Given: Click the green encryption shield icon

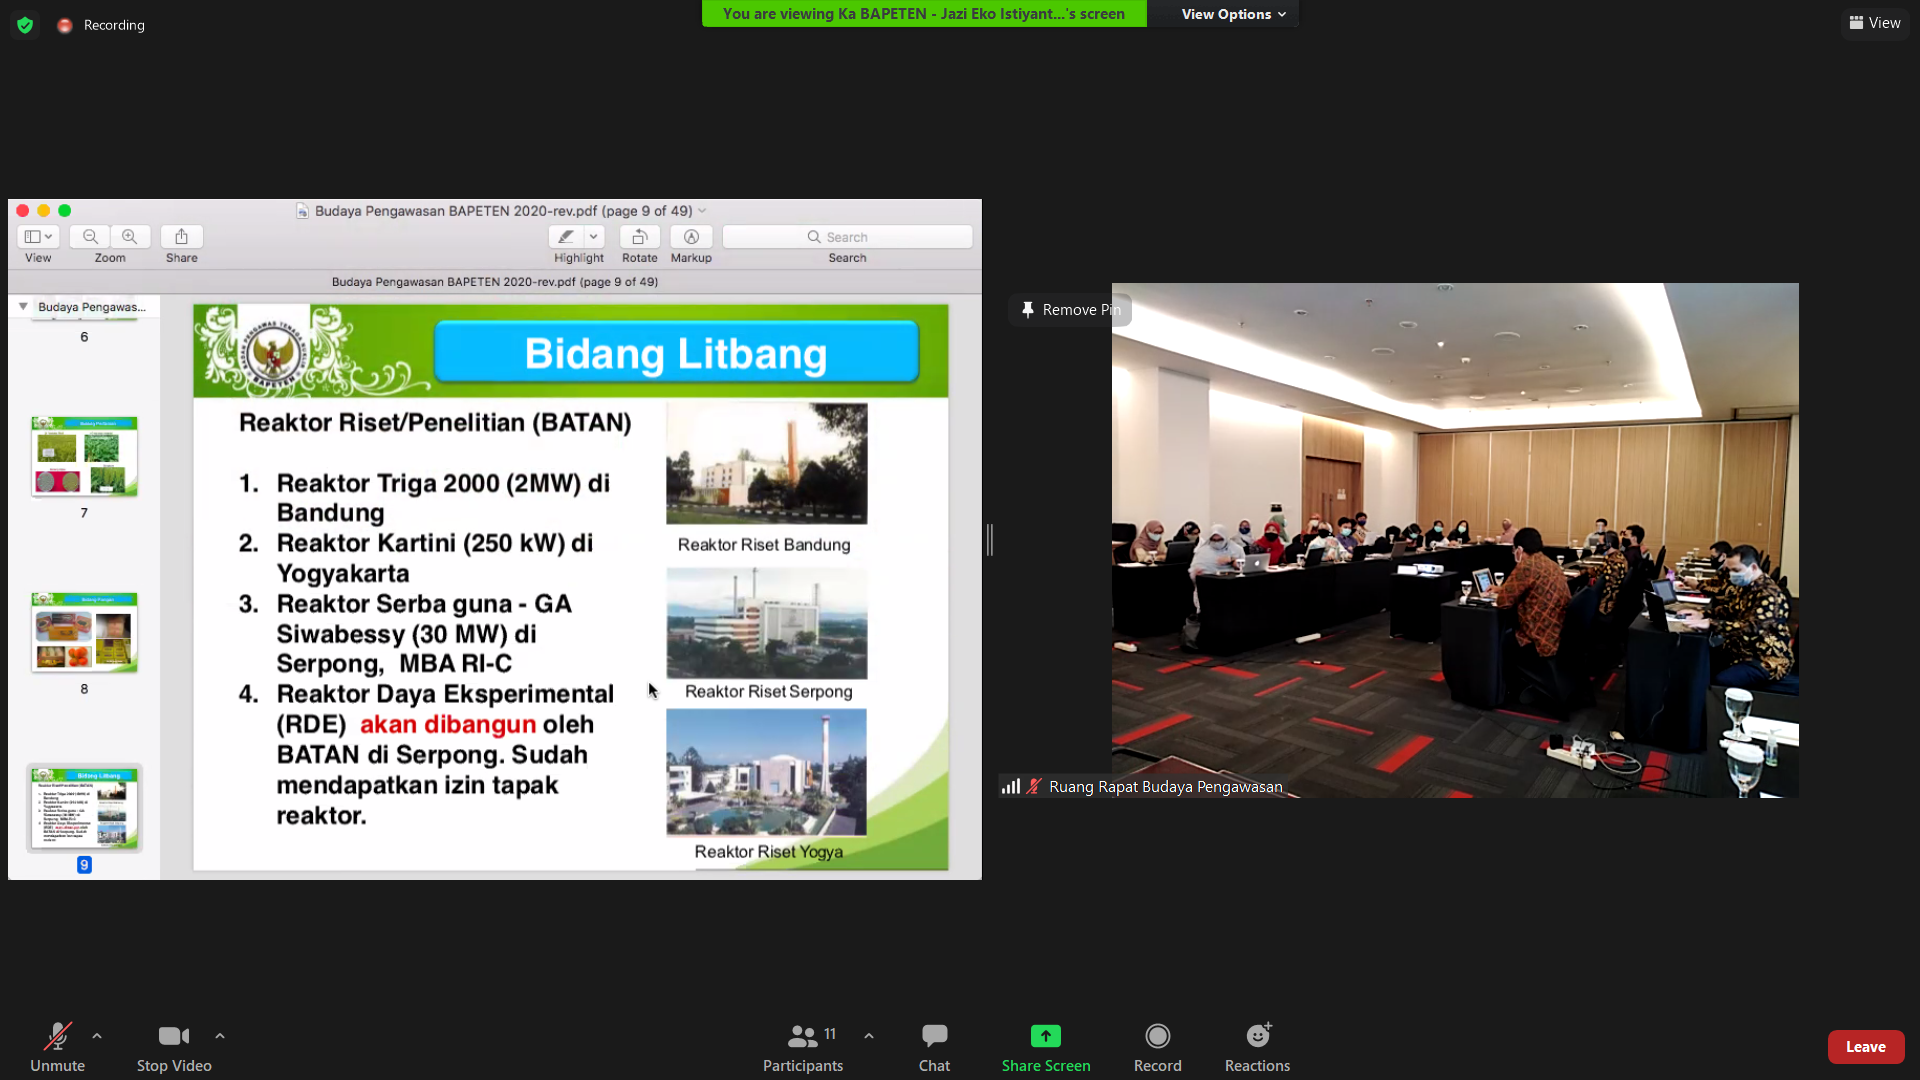Looking at the screenshot, I should [x=25, y=25].
